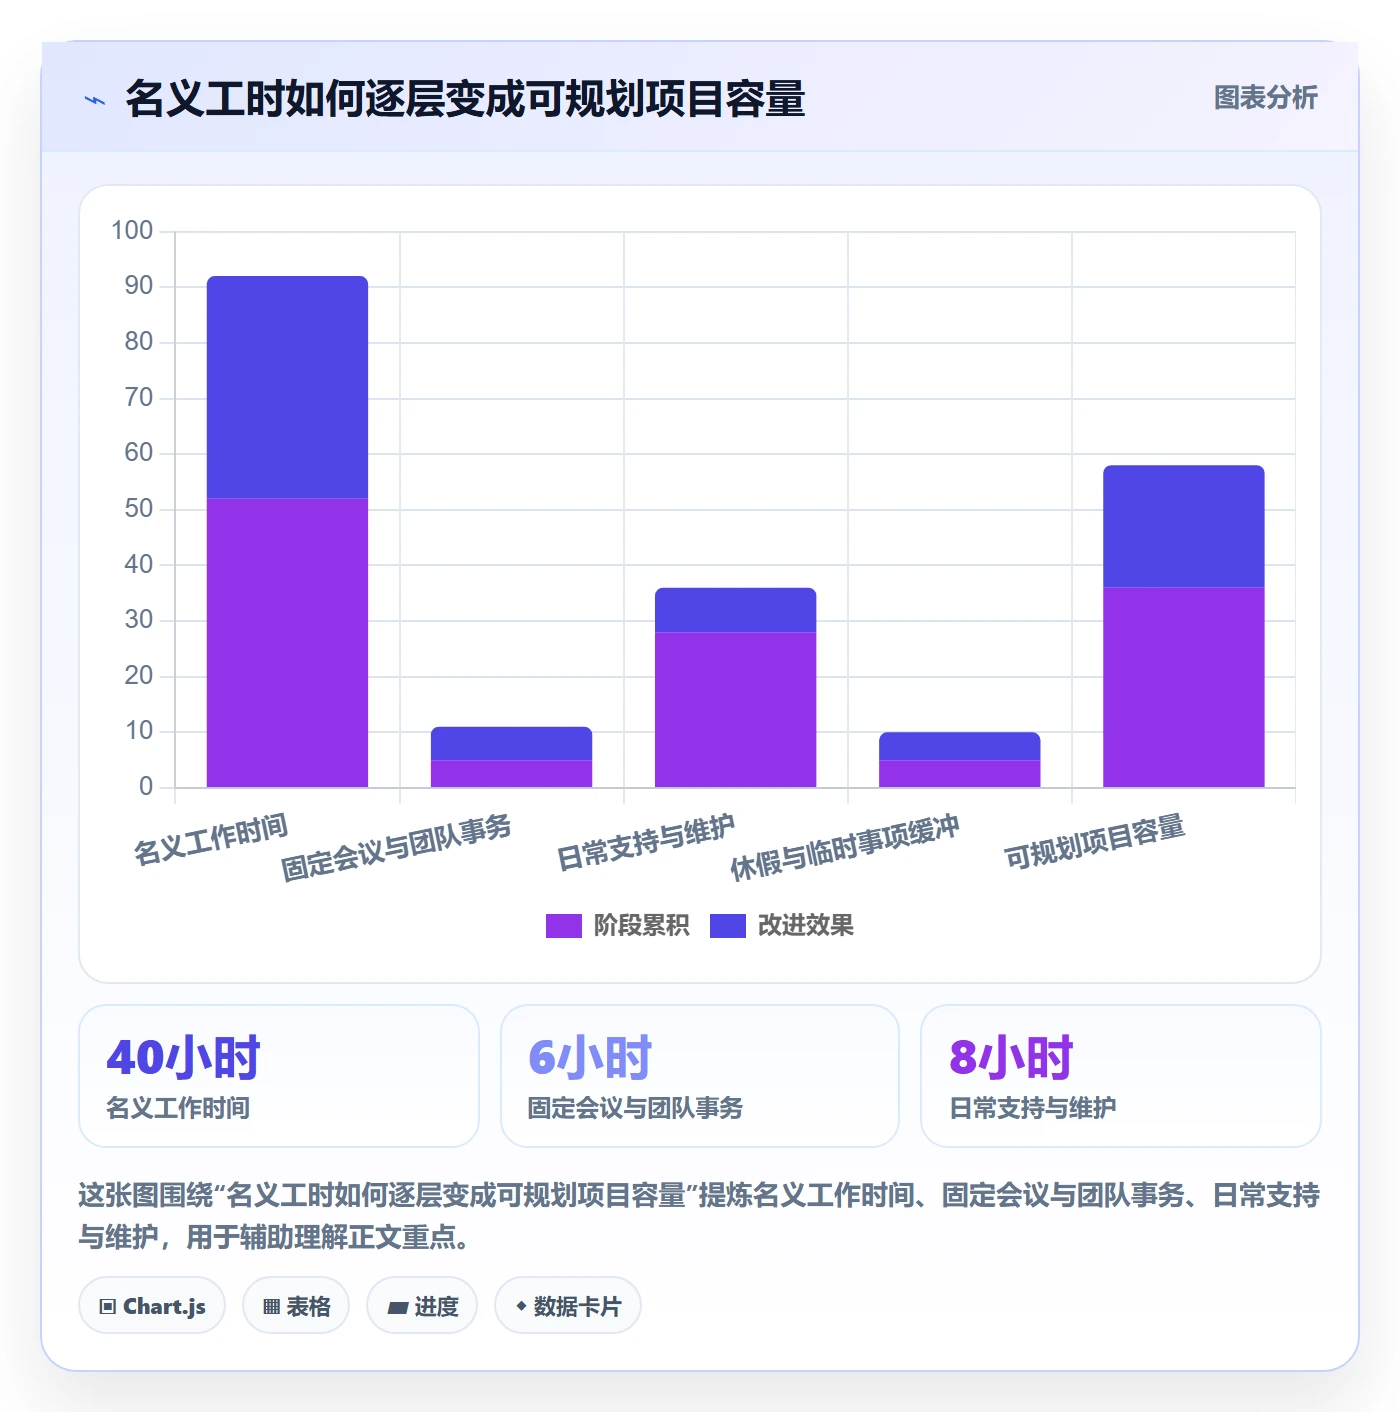The image size is (1400, 1412).
Task: Click the title 名义工时如何逐层变成可规划项目容量
Action: (465, 99)
